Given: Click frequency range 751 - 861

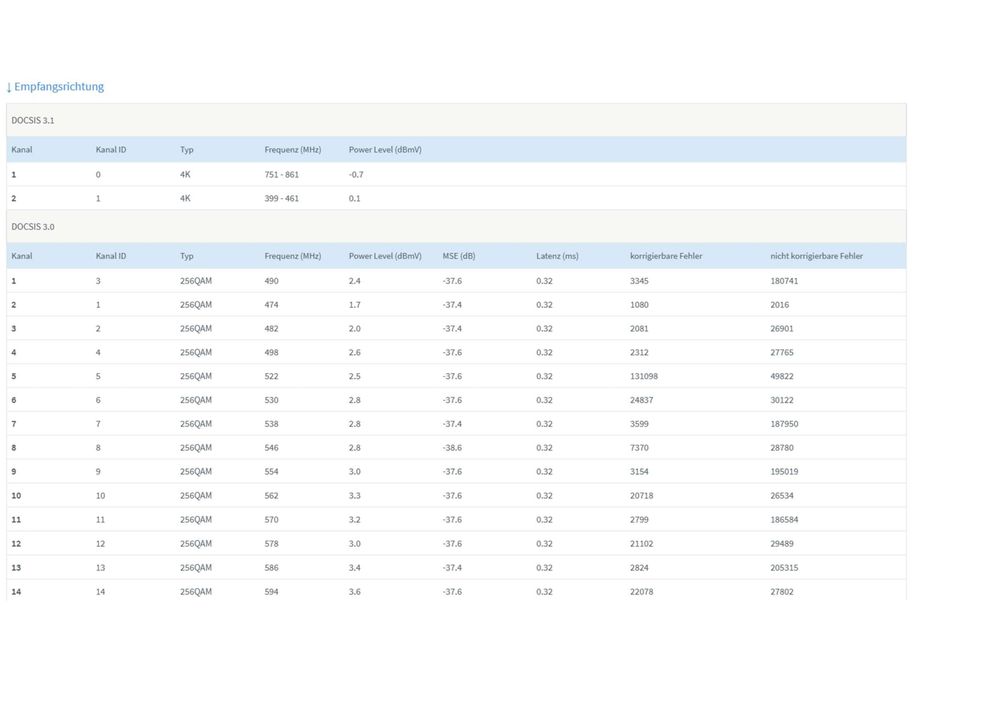Looking at the screenshot, I should tap(282, 175).
